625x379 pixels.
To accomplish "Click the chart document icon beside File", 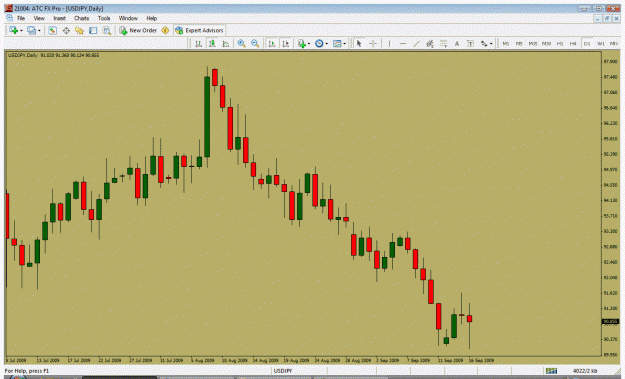I will point(10,18).
